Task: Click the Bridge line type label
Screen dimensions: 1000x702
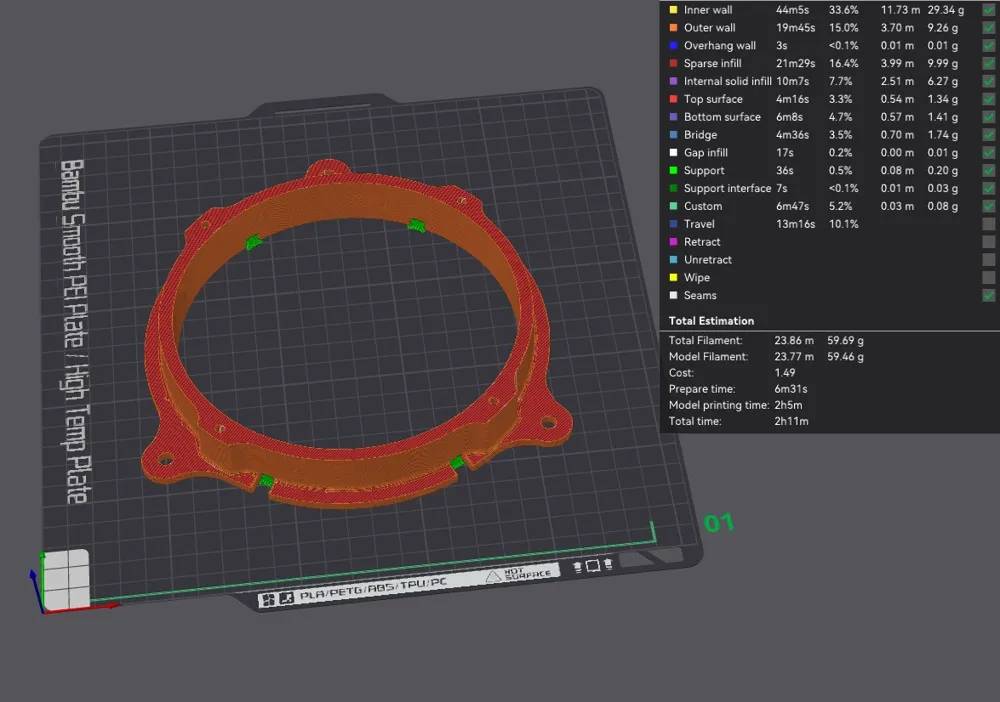Action: tap(700, 135)
